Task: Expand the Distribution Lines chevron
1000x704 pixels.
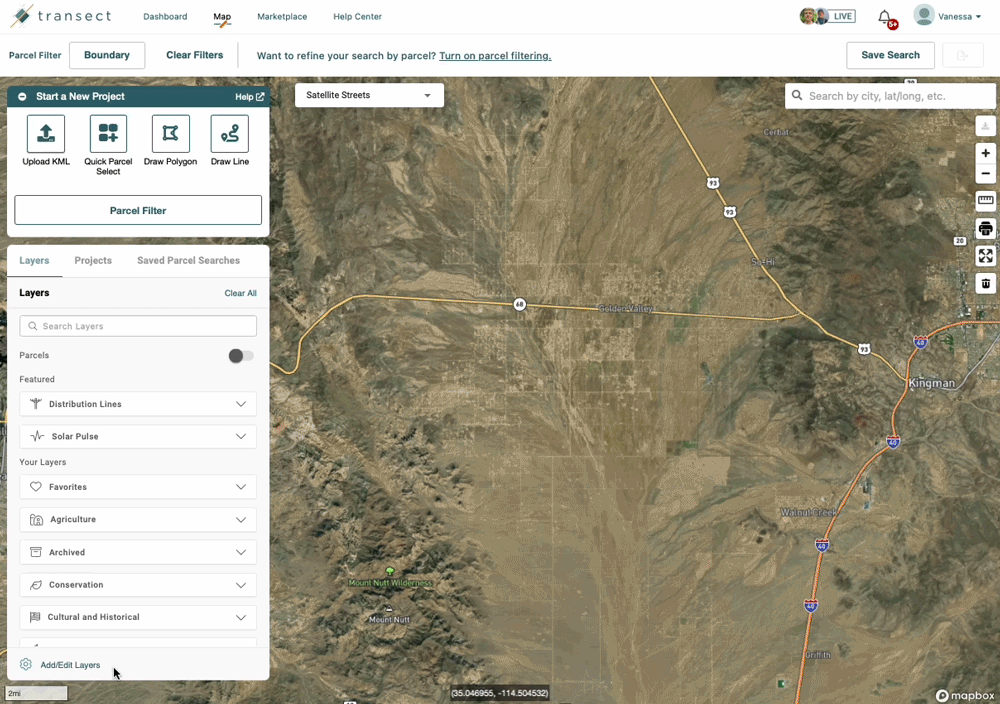Action: tap(241, 404)
